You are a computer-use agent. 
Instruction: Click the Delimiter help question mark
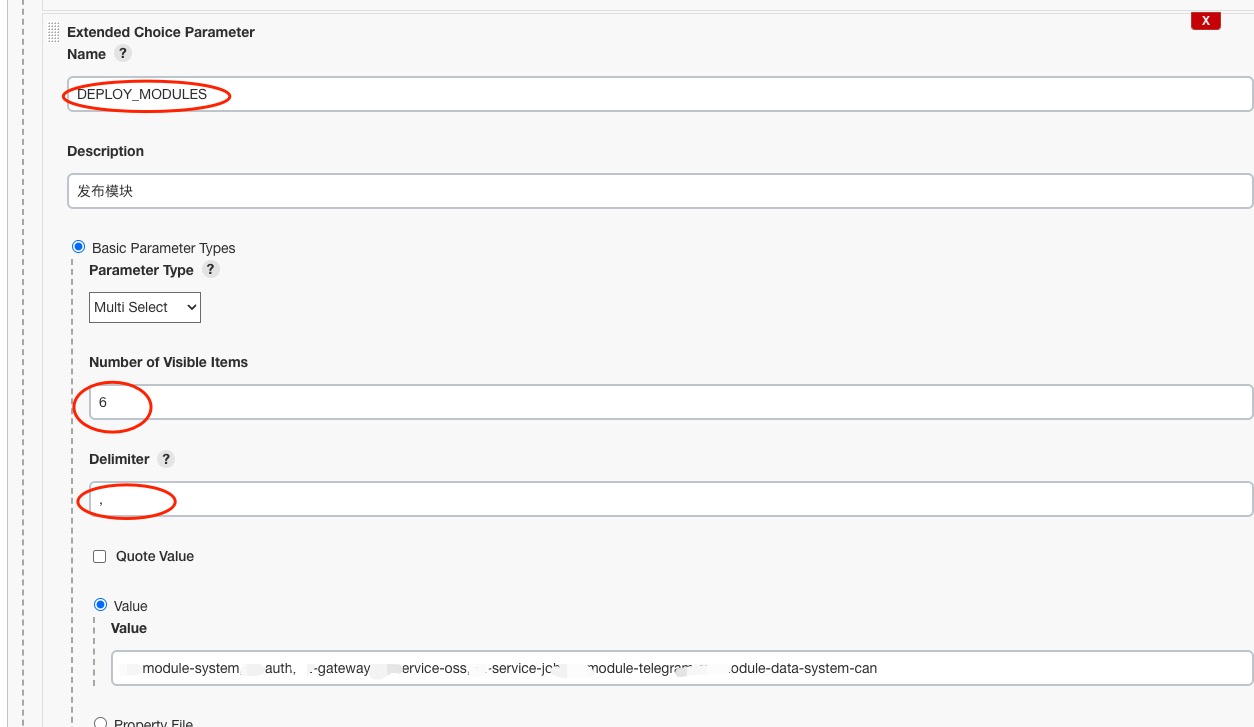(x=166, y=459)
